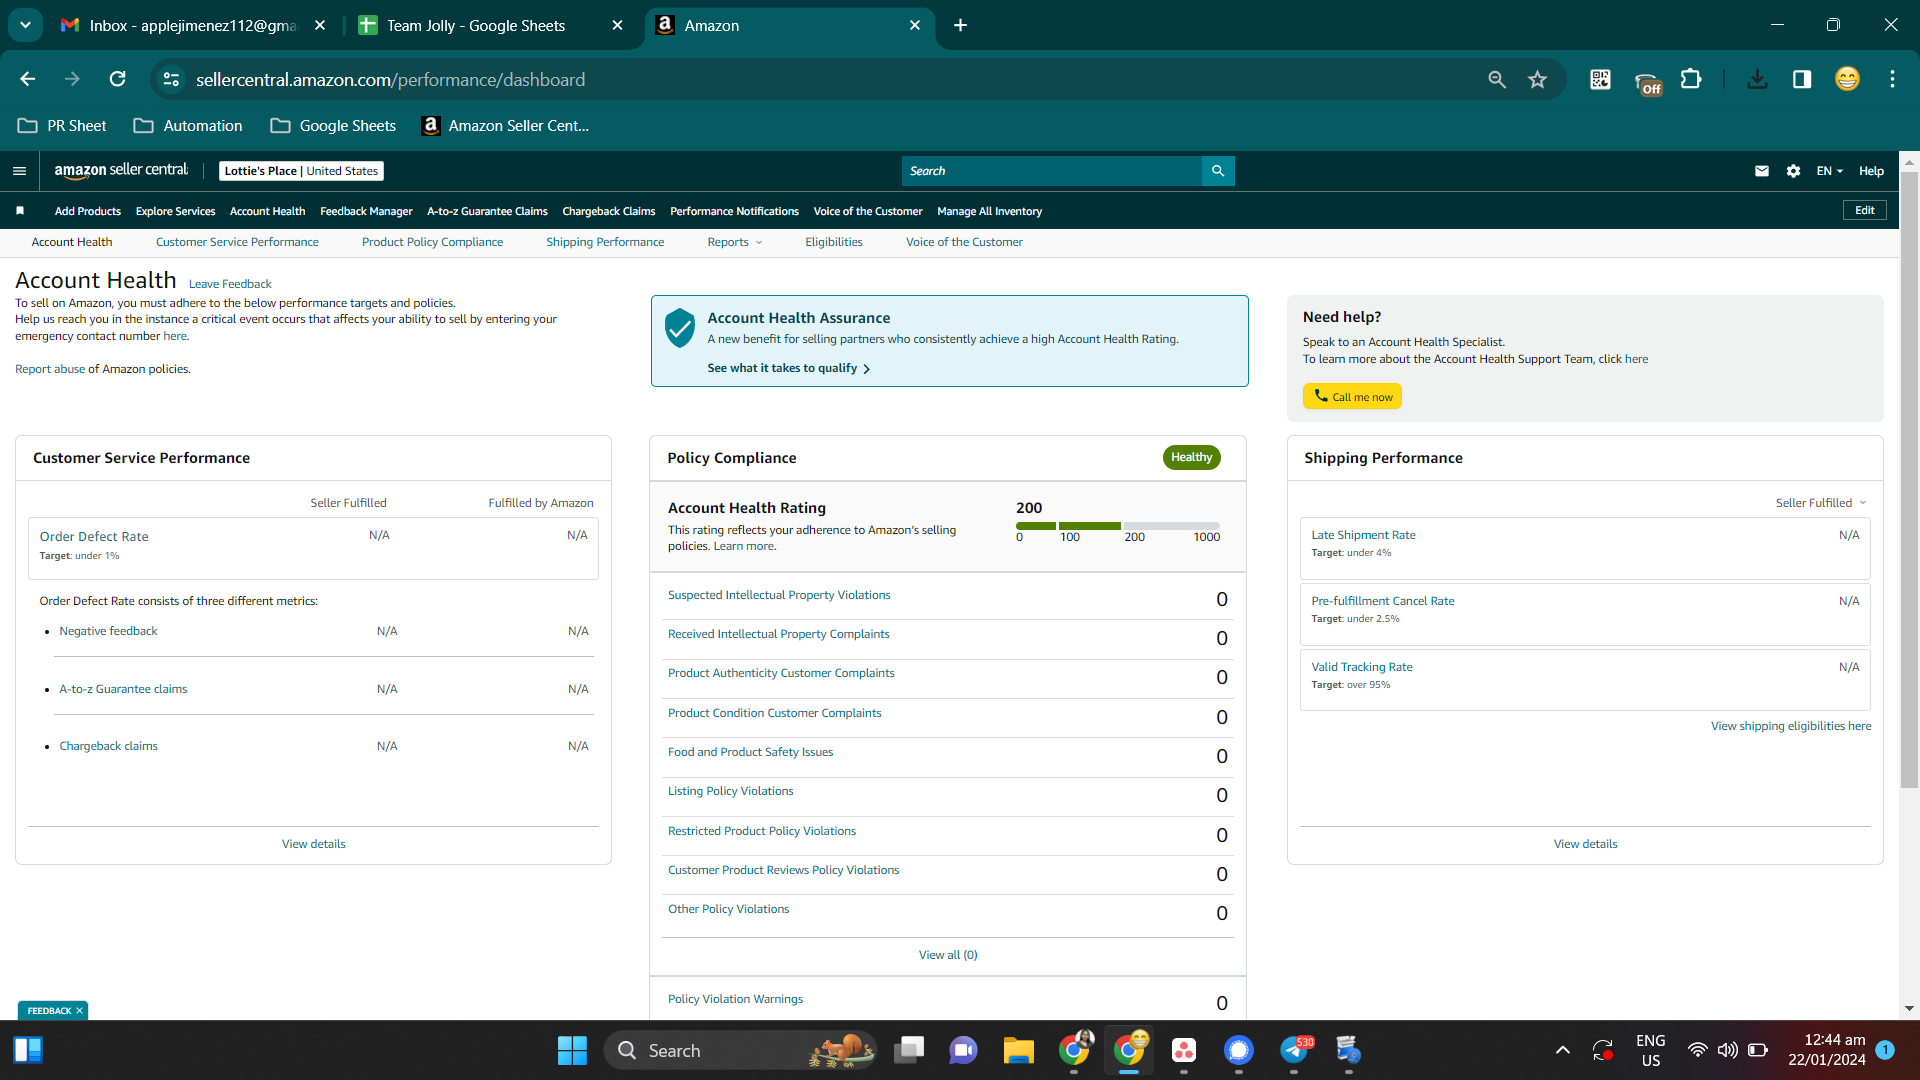Open the Customer Service Performance tab
1920x1080 pixels.
pos(237,242)
